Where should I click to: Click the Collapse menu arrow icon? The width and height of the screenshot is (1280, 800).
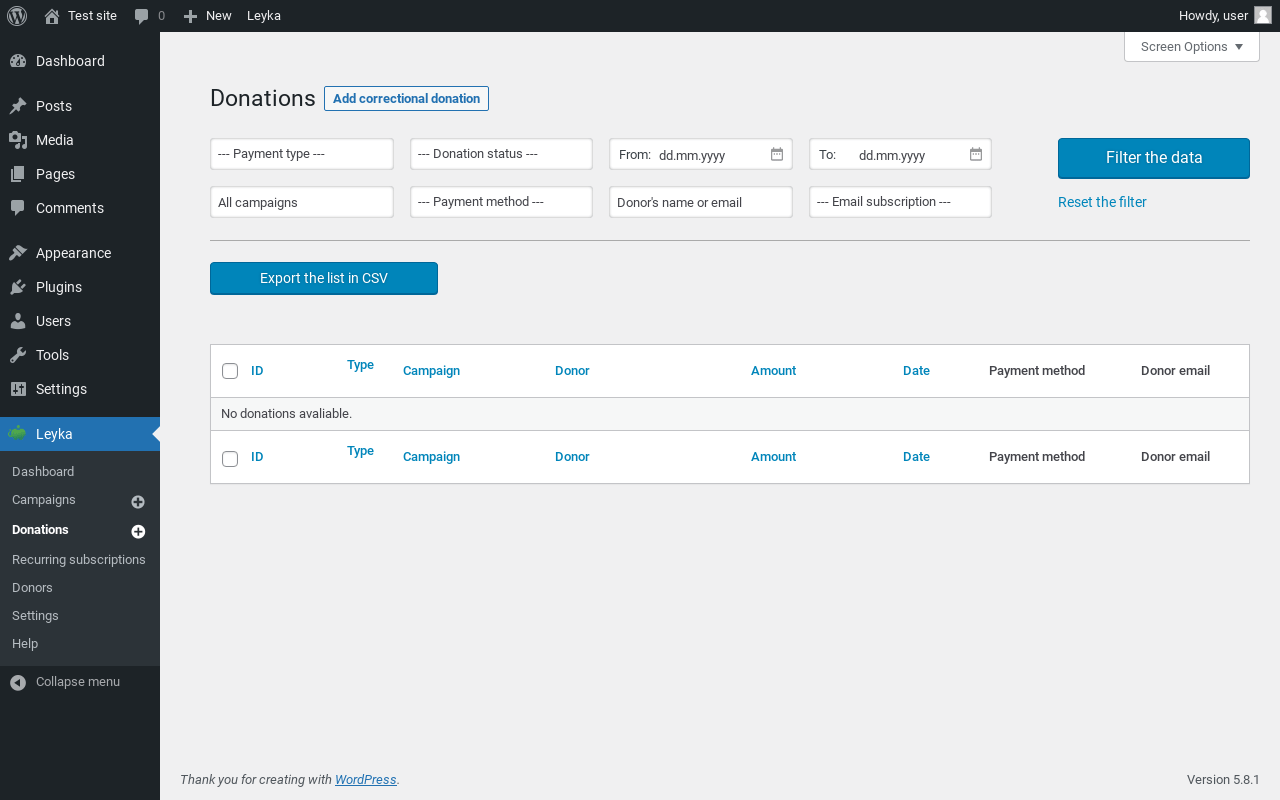[18, 682]
